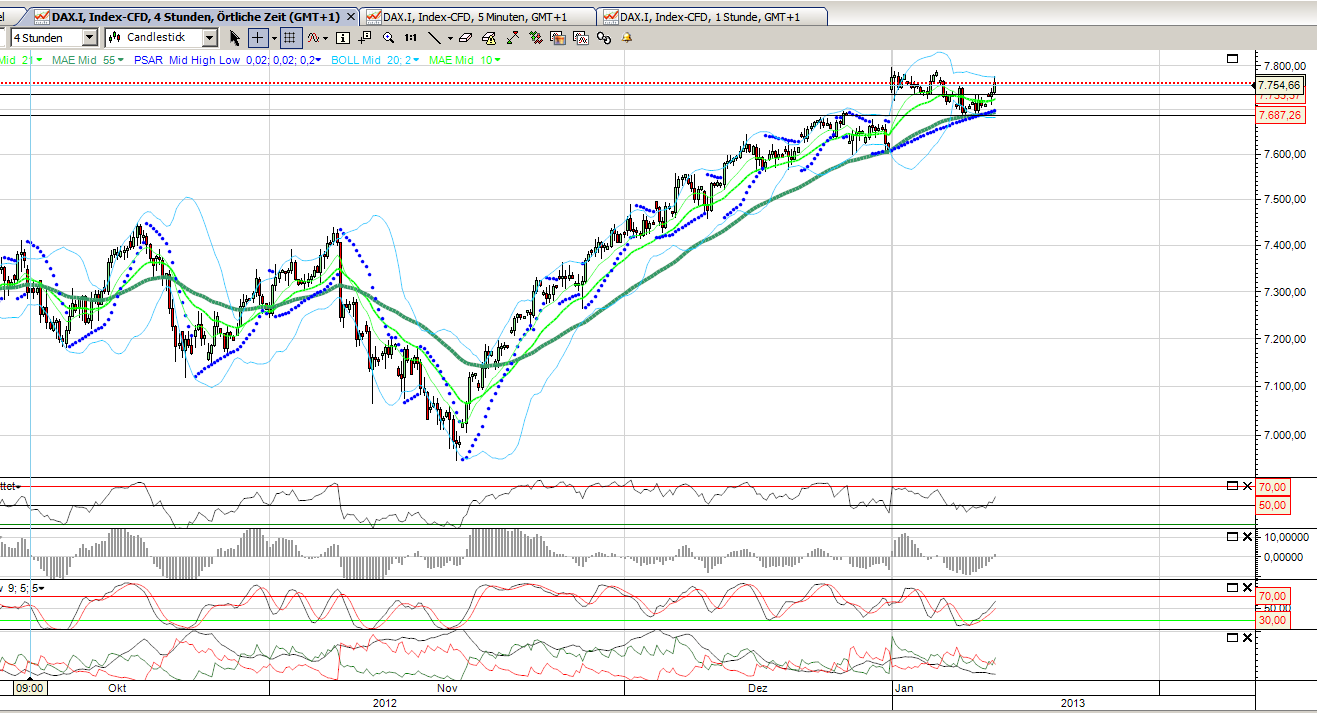The height and width of the screenshot is (713, 1317).
Task: Select the pointer selection tool
Action: pos(234,38)
